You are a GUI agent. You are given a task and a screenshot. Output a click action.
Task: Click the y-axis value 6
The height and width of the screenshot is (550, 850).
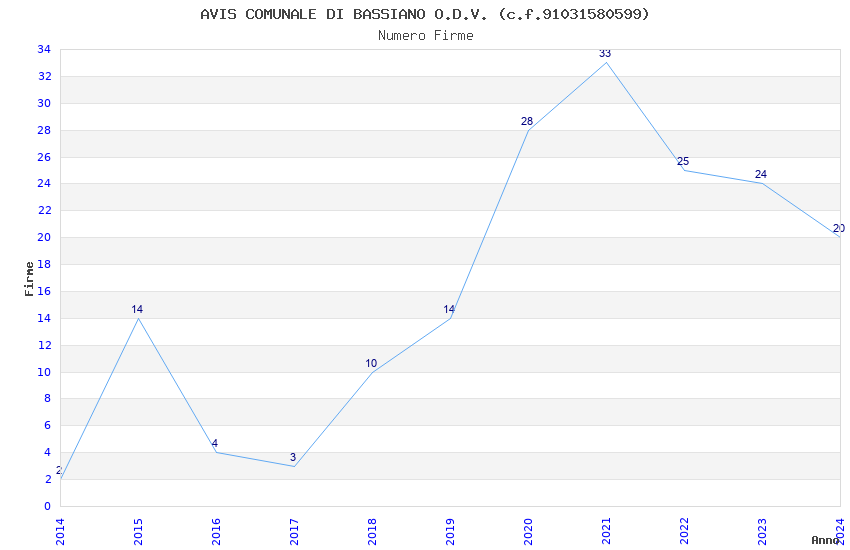point(47,425)
